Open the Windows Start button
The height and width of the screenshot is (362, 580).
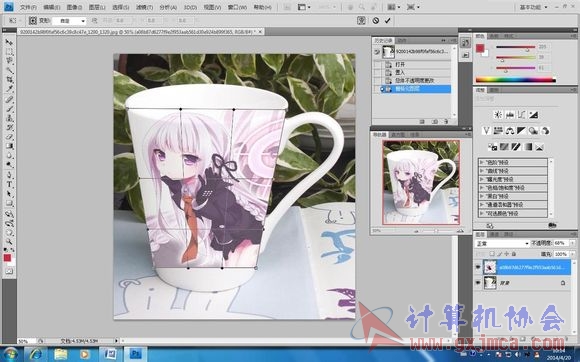(10, 354)
